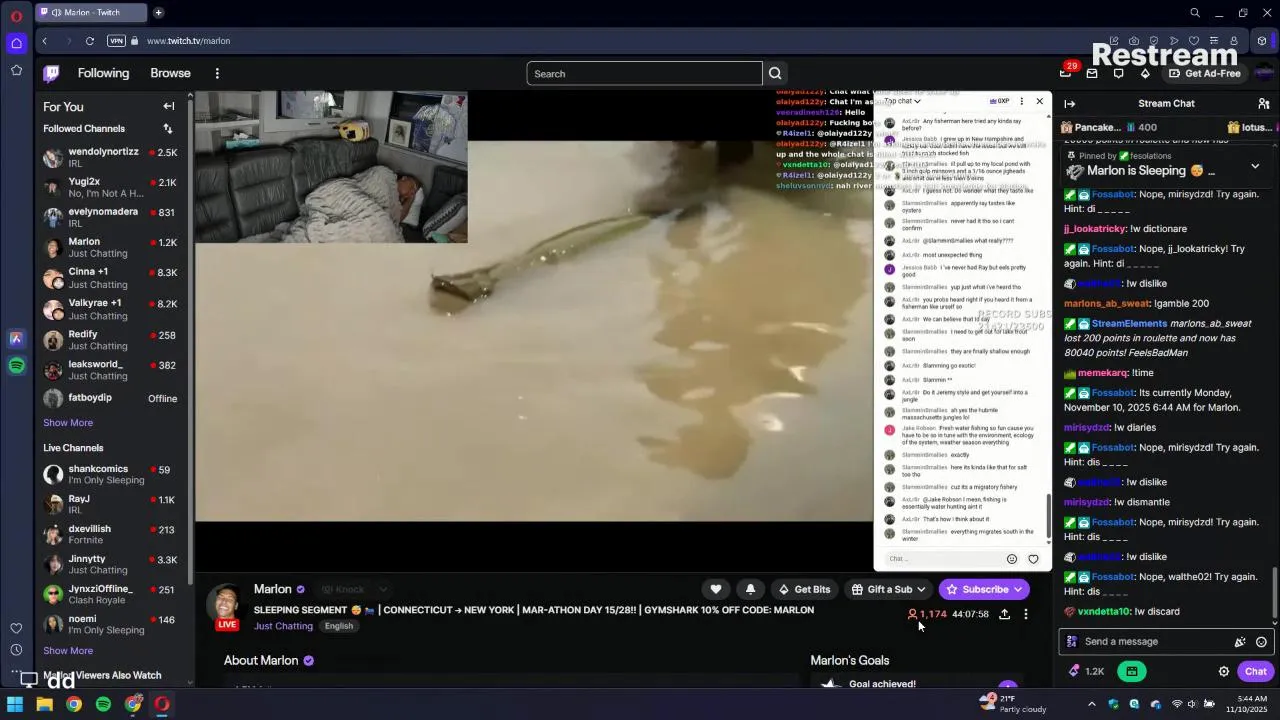Open a new browser tab

coord(158,13)
